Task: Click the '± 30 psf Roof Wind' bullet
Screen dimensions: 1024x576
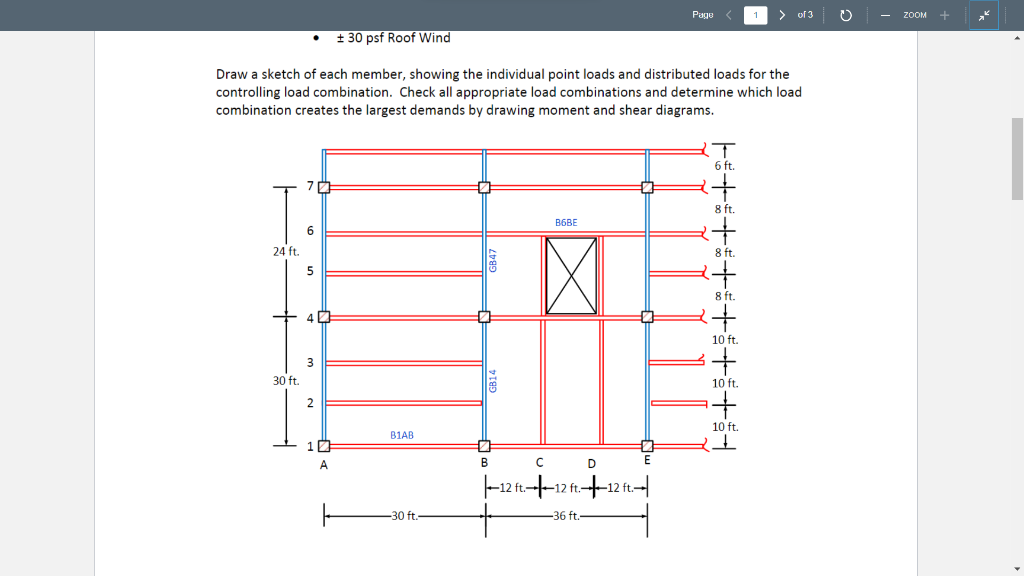Action: [x=393, y=38]
